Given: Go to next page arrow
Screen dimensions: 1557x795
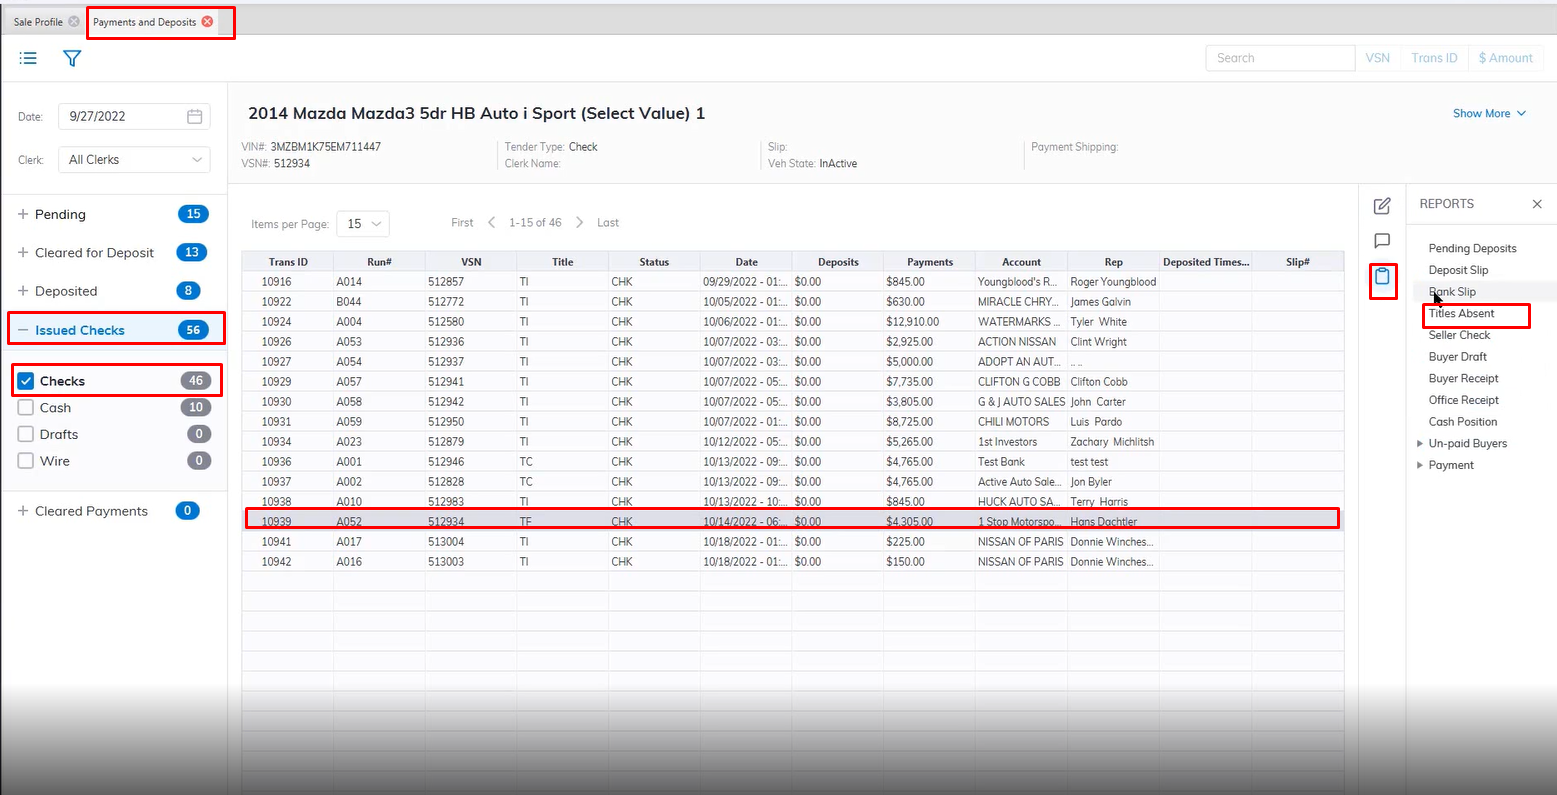Looking at the screenshot, I should tap(579, 223).
